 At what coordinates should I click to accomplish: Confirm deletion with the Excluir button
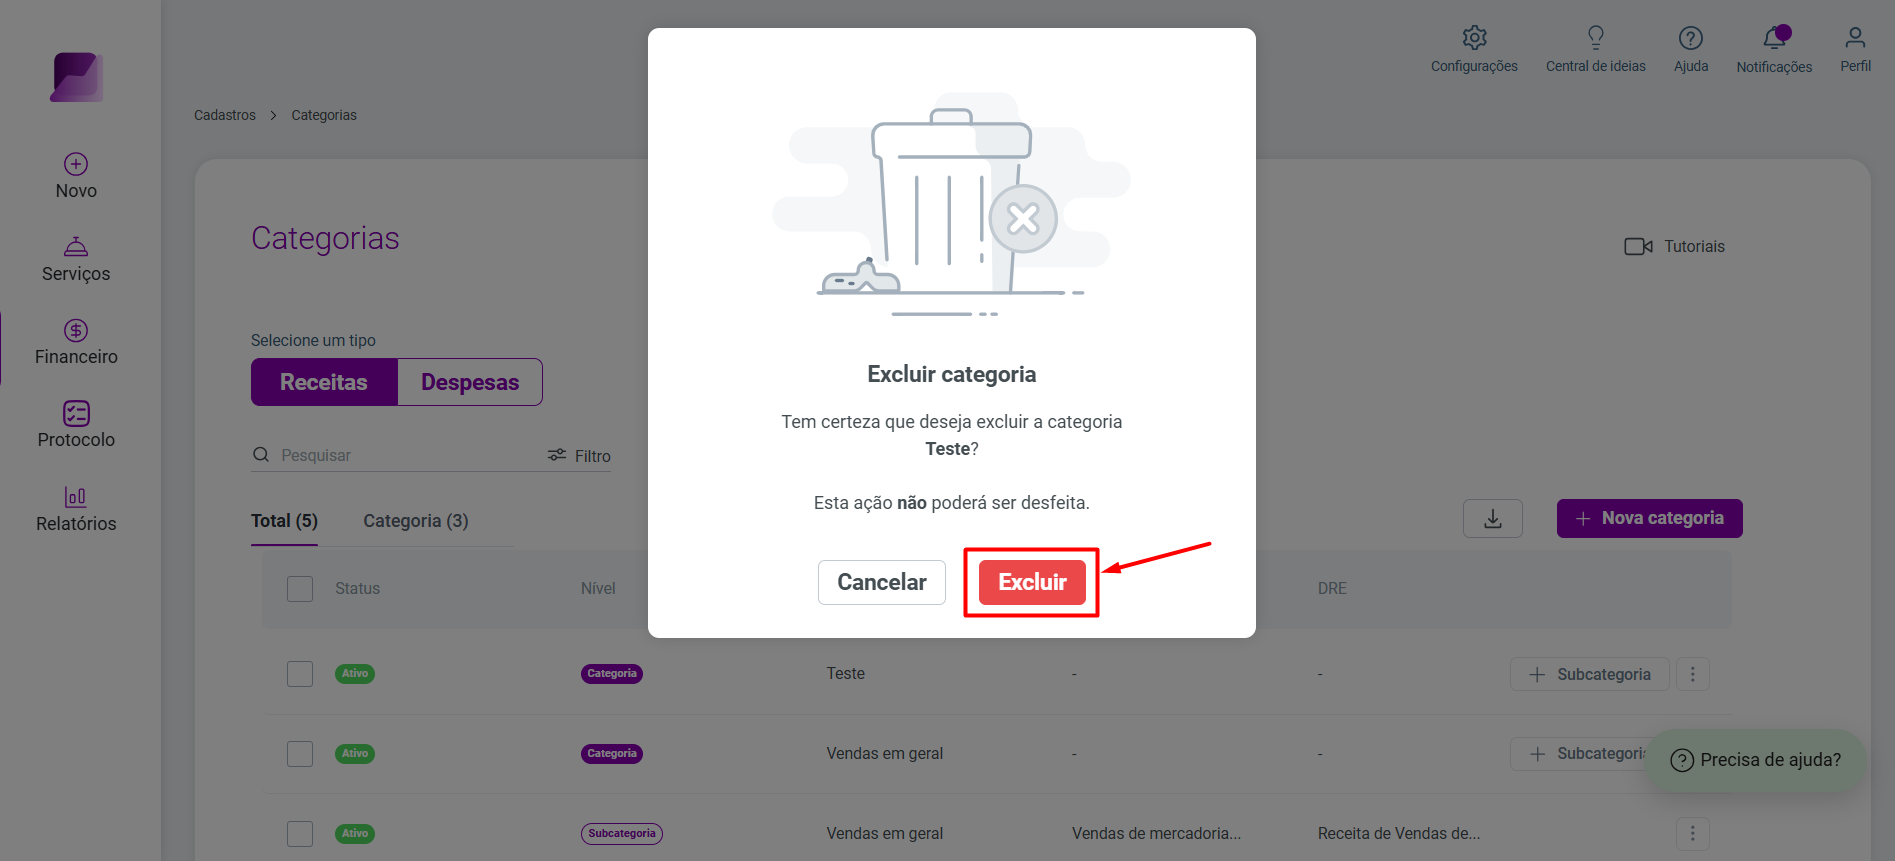pyautogui.click(x=1032, y=582)
